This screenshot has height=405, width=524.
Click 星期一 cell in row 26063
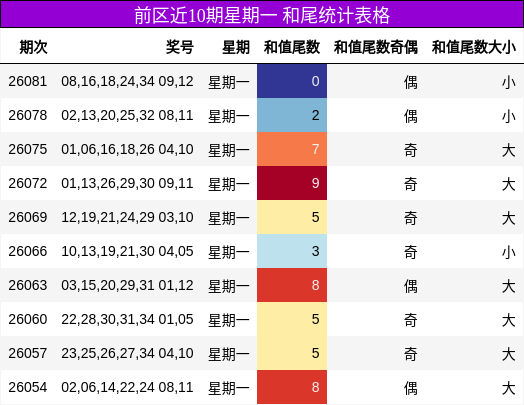[229, 286]
